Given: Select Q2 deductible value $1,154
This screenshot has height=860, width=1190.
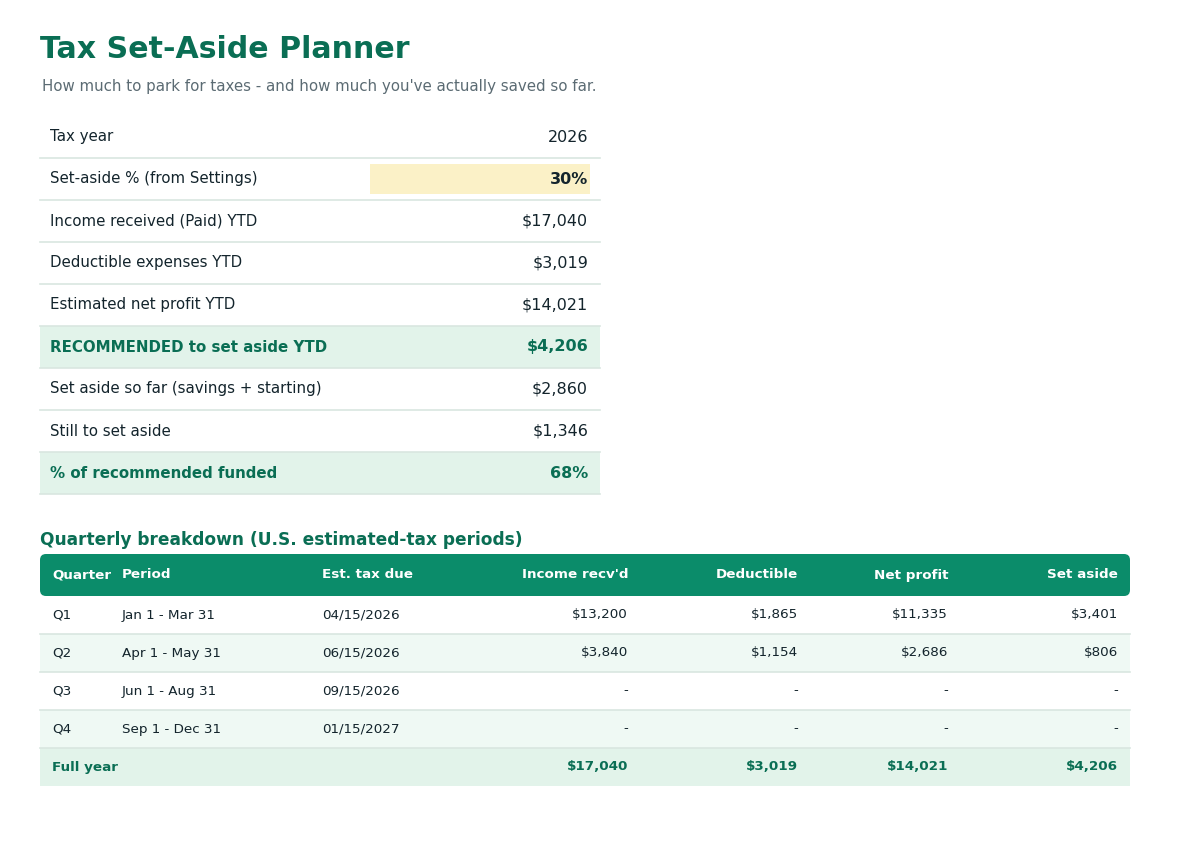Looking at the screenshot, I should tap(773, 652).
